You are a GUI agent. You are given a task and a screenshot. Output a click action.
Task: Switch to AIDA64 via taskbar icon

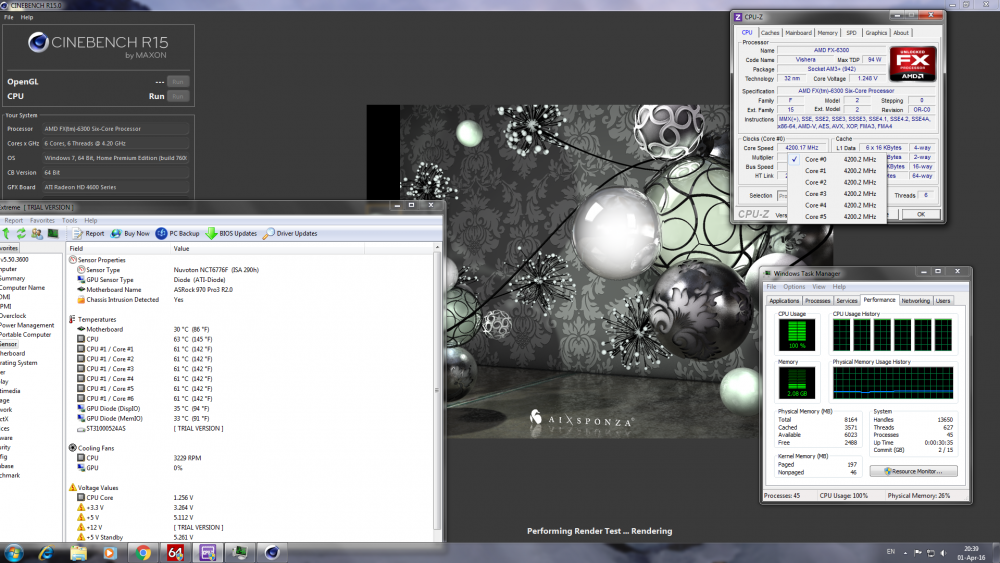[x=175, y=553]
